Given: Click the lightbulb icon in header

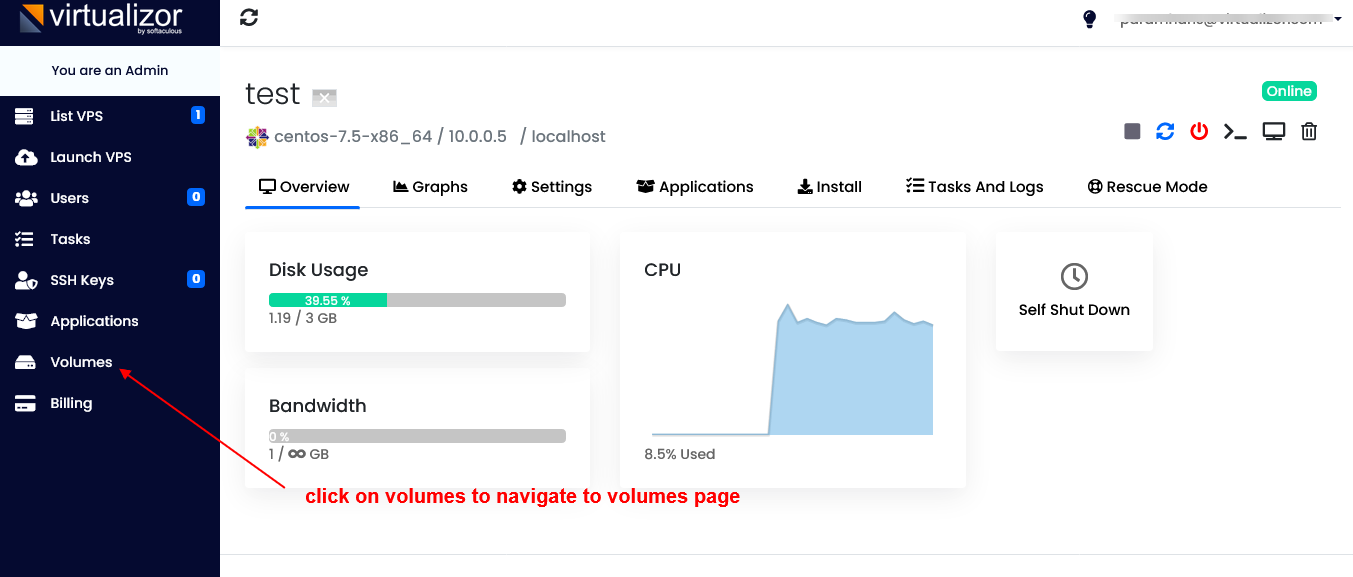Looking at the screenshot, I should [1090, 19].
